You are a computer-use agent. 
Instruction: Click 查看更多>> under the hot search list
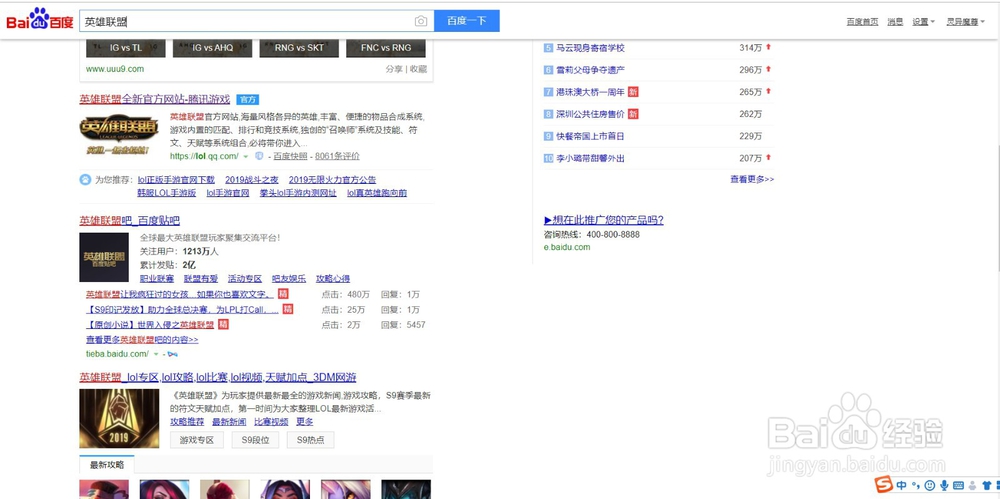pyautogui.click(x=752, y=180)
